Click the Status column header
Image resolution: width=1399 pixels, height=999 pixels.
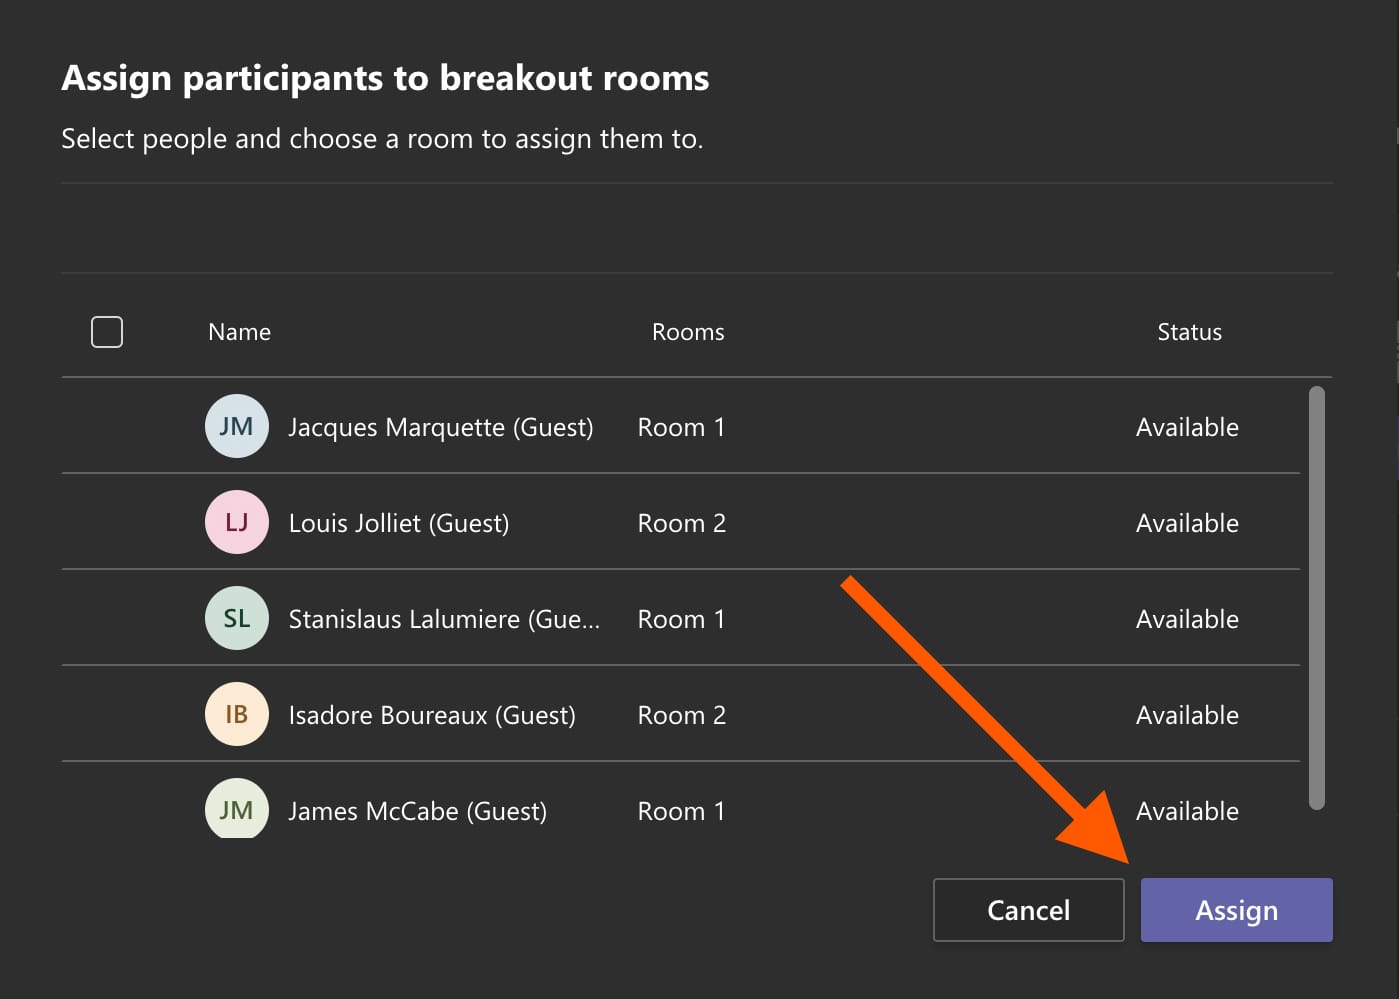(x=1189, y=331)
